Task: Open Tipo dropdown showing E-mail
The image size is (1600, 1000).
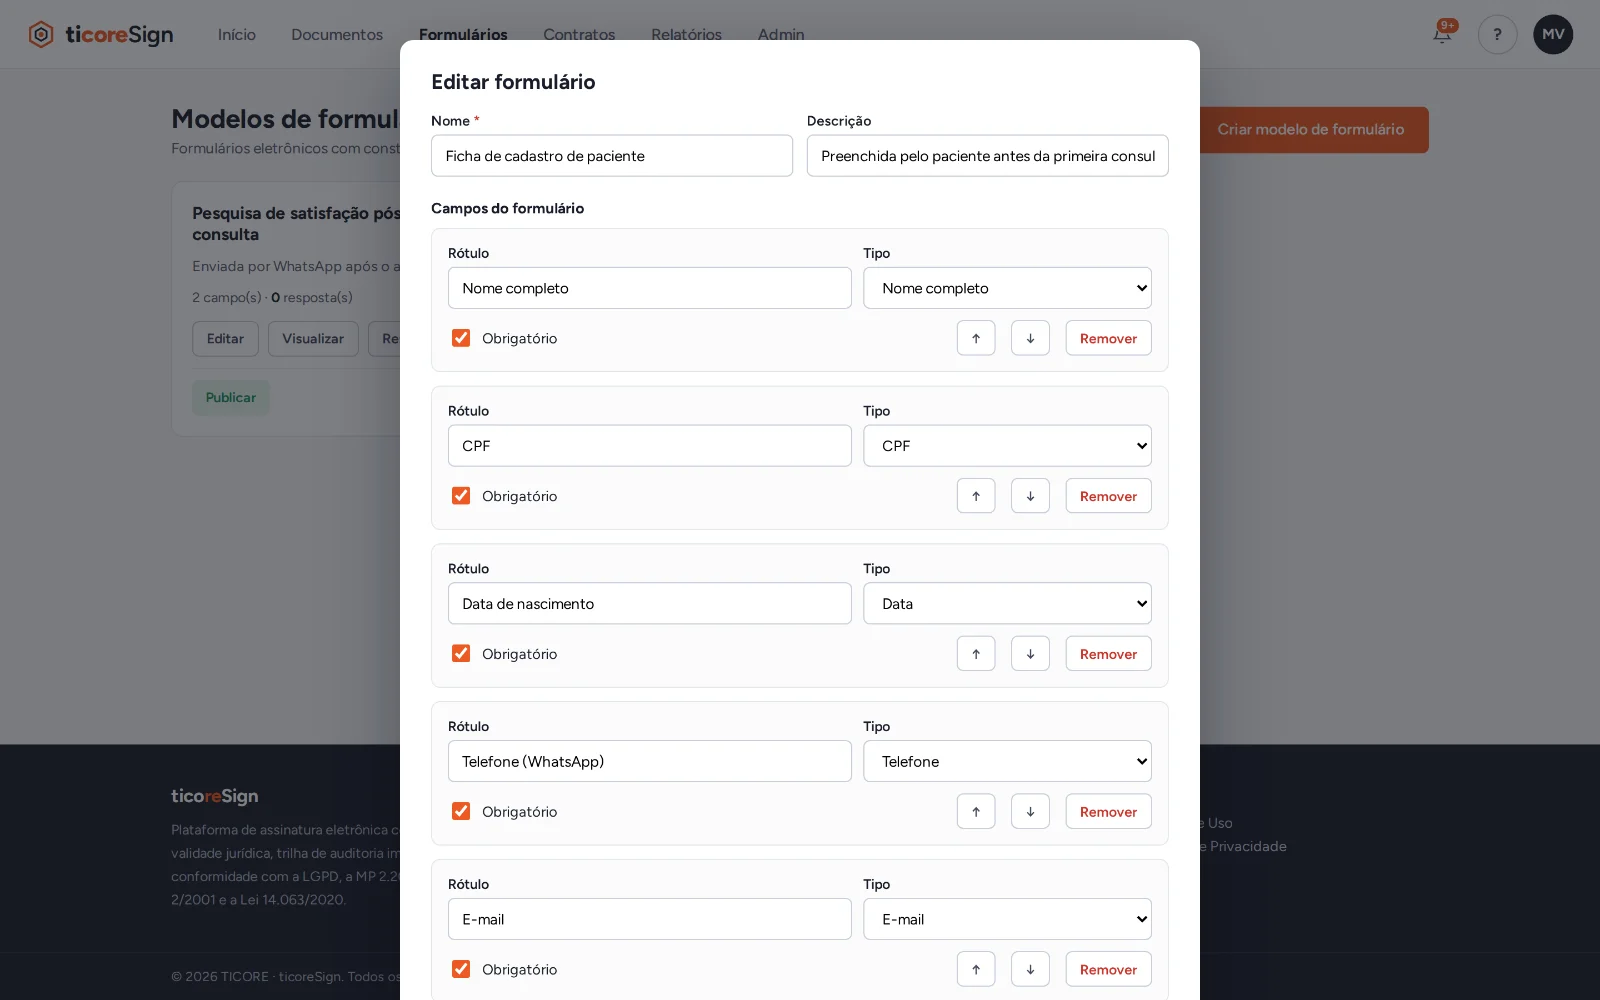Action: coord(1007,919)
